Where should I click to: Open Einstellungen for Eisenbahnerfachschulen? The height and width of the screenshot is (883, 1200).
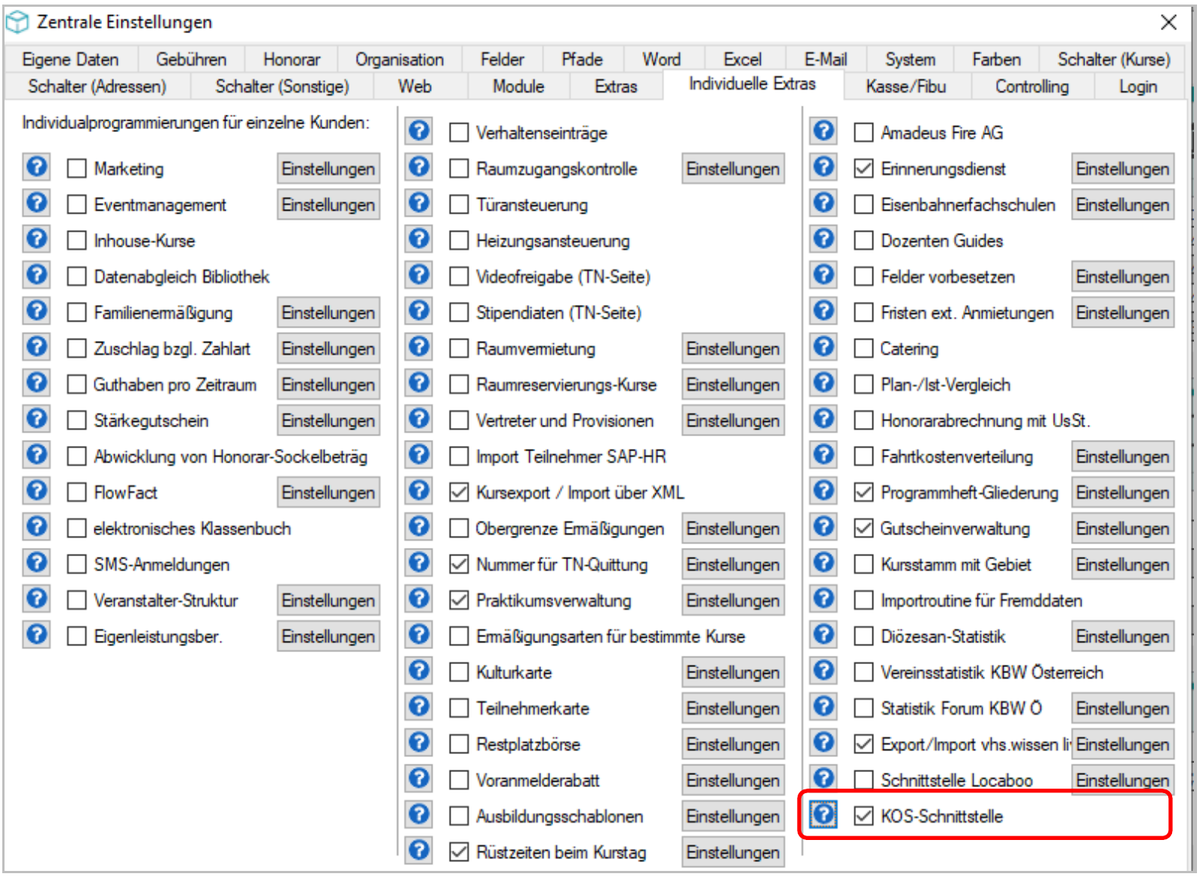(1123, 205)
